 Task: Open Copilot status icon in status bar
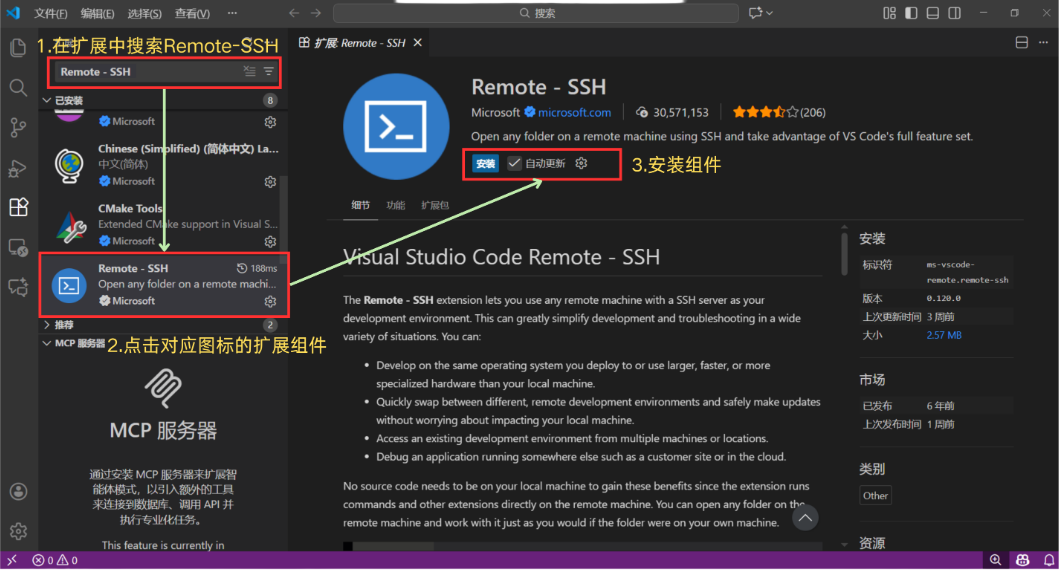(x=1022, y=560)
